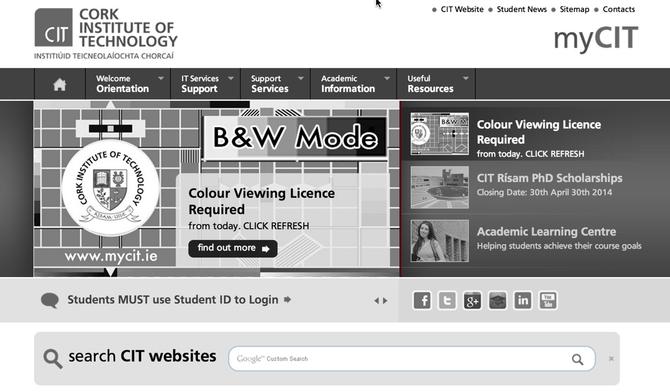Expand the IT Services Support menu arrow
The height and width of the screenshot is (392, 670).
click(231, 78)
